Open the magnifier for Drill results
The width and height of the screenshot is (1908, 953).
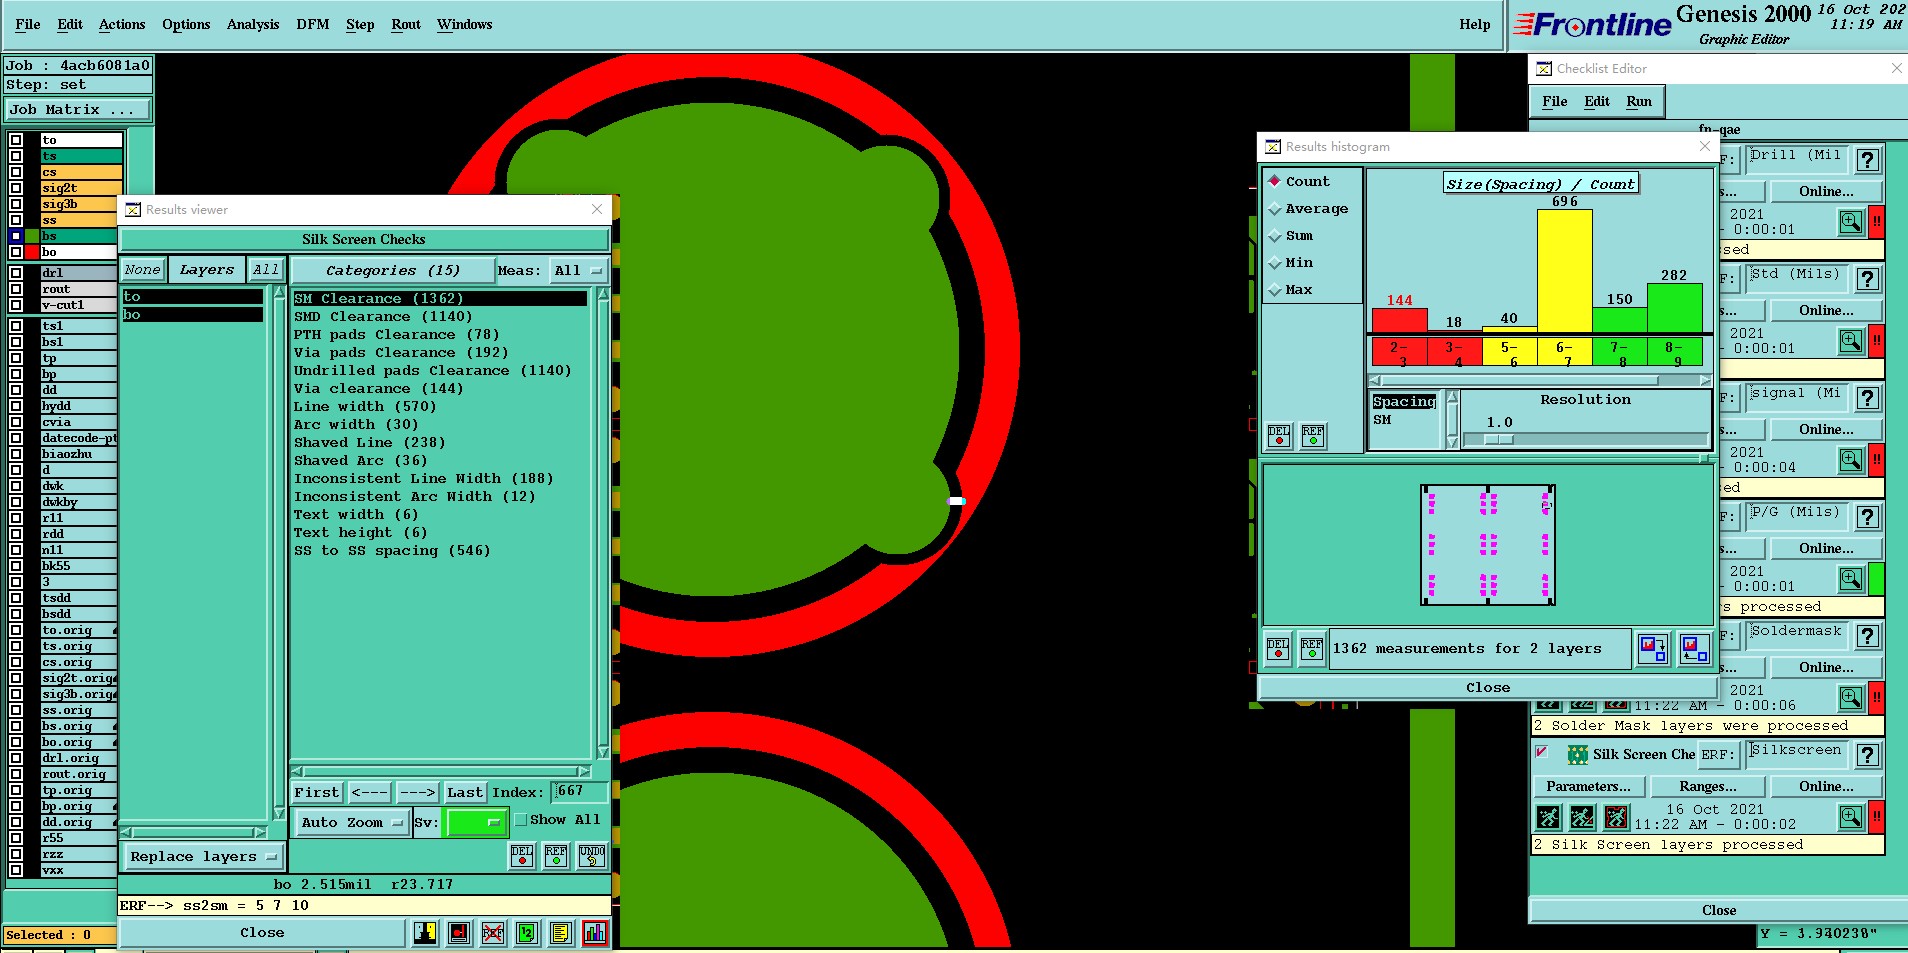pyautogui.click(x=1851, y=222)
